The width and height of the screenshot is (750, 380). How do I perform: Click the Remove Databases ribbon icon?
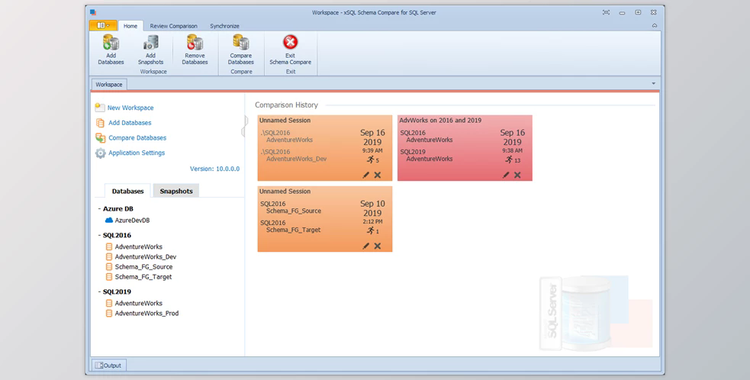pyautogui.click(x=195, y=43)
